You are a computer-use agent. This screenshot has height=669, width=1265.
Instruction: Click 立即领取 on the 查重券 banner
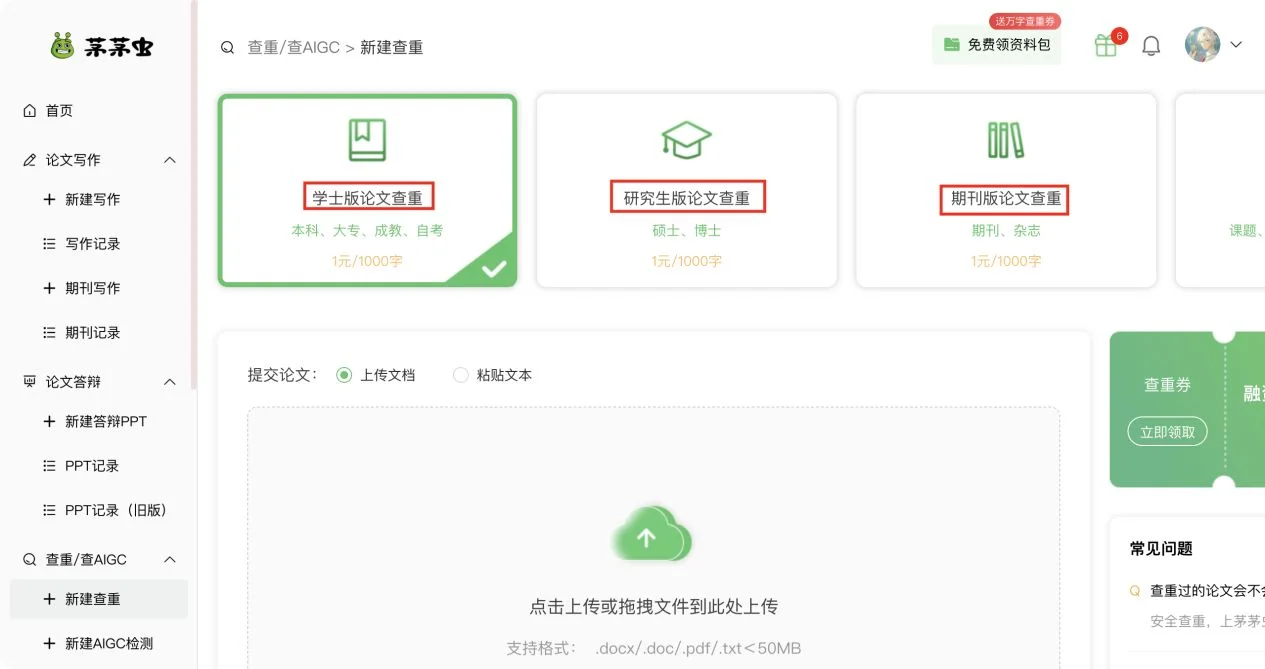point(1167,431)
